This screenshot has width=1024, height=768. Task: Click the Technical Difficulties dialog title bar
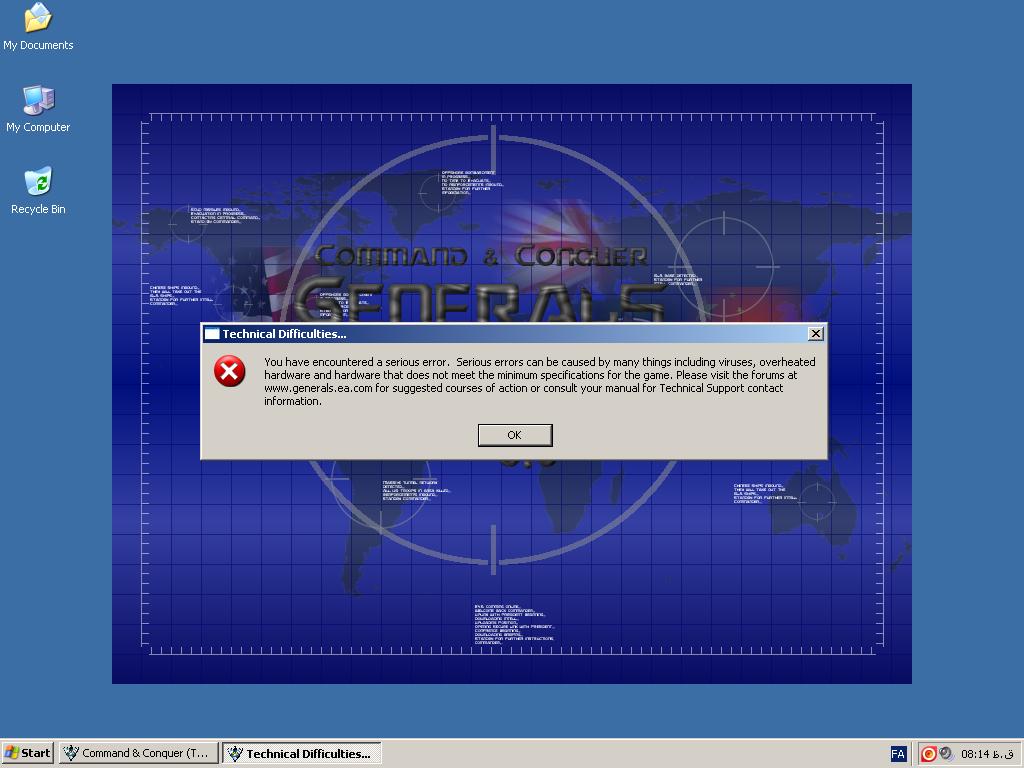point(500,334)
